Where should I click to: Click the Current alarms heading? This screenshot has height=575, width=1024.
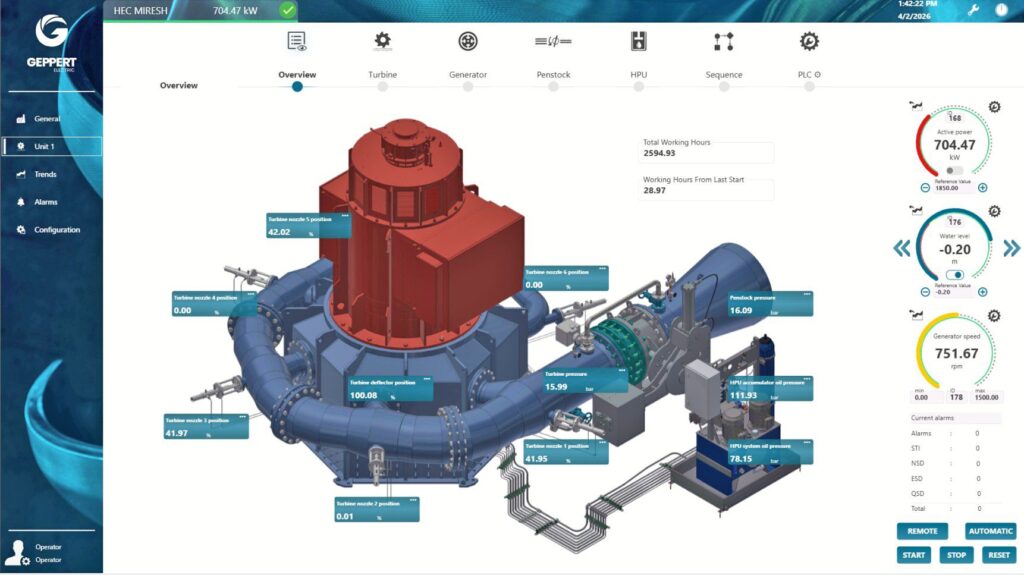coord(932,418)
